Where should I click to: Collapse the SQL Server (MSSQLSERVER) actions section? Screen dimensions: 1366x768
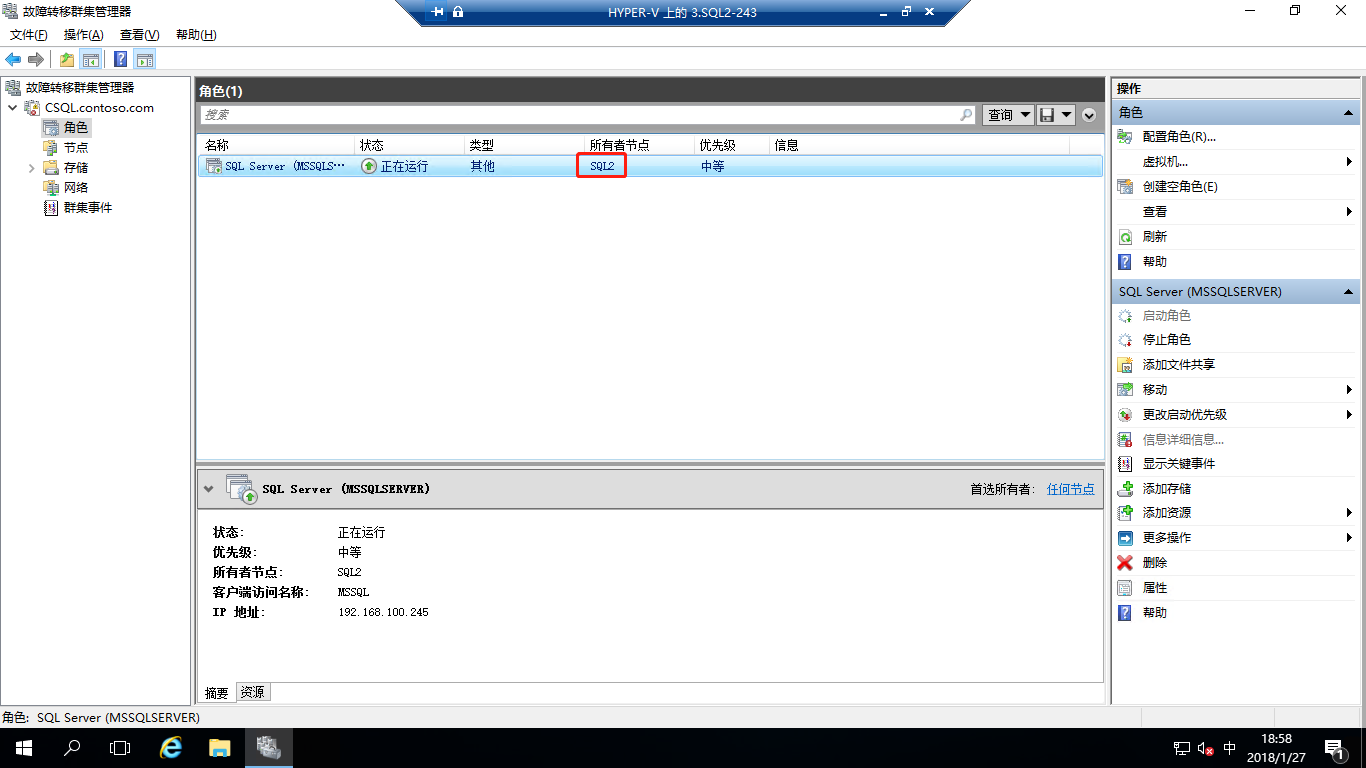[1350, 292]
